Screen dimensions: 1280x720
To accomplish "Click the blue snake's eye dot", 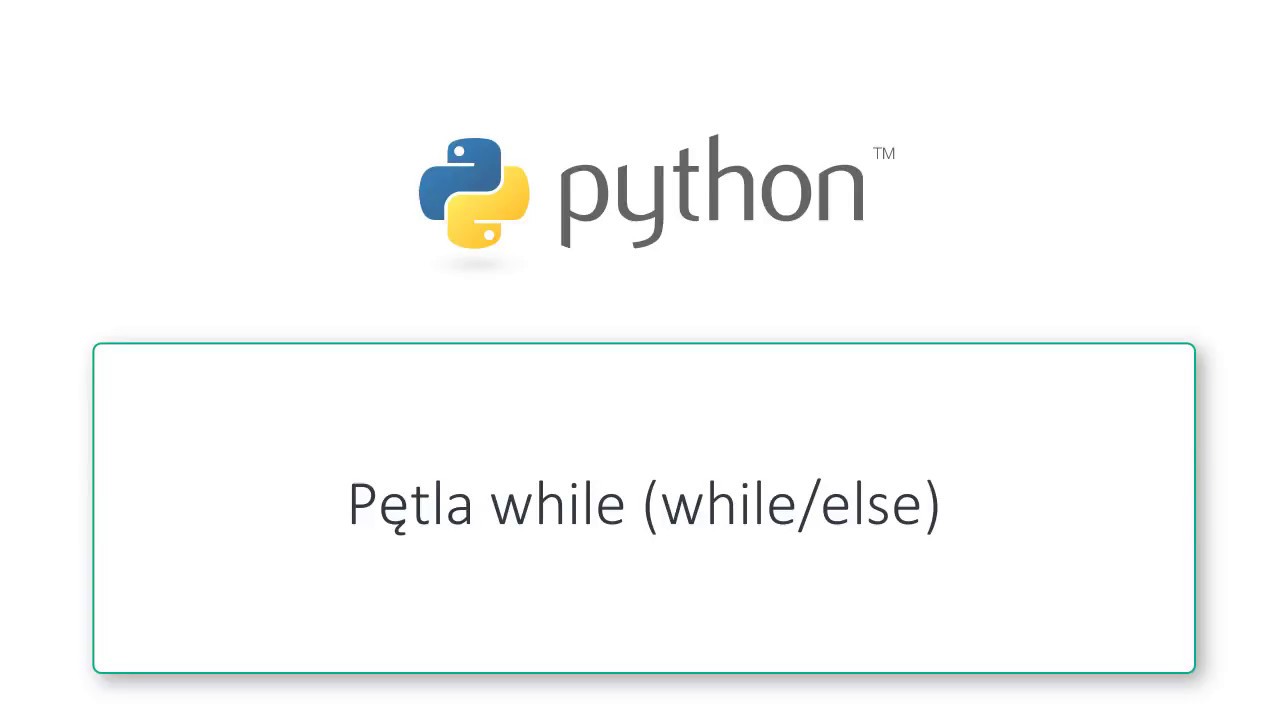I will point(458,153).
